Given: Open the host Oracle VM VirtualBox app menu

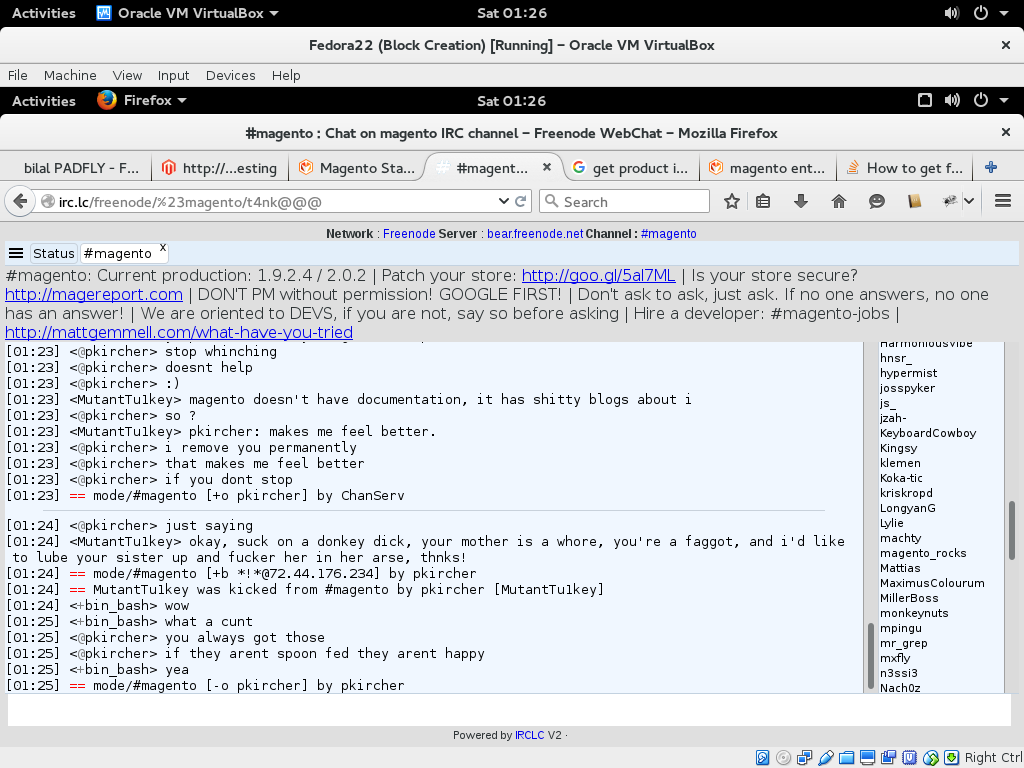Looking at the screenshot, I should [x=187, y=13].
